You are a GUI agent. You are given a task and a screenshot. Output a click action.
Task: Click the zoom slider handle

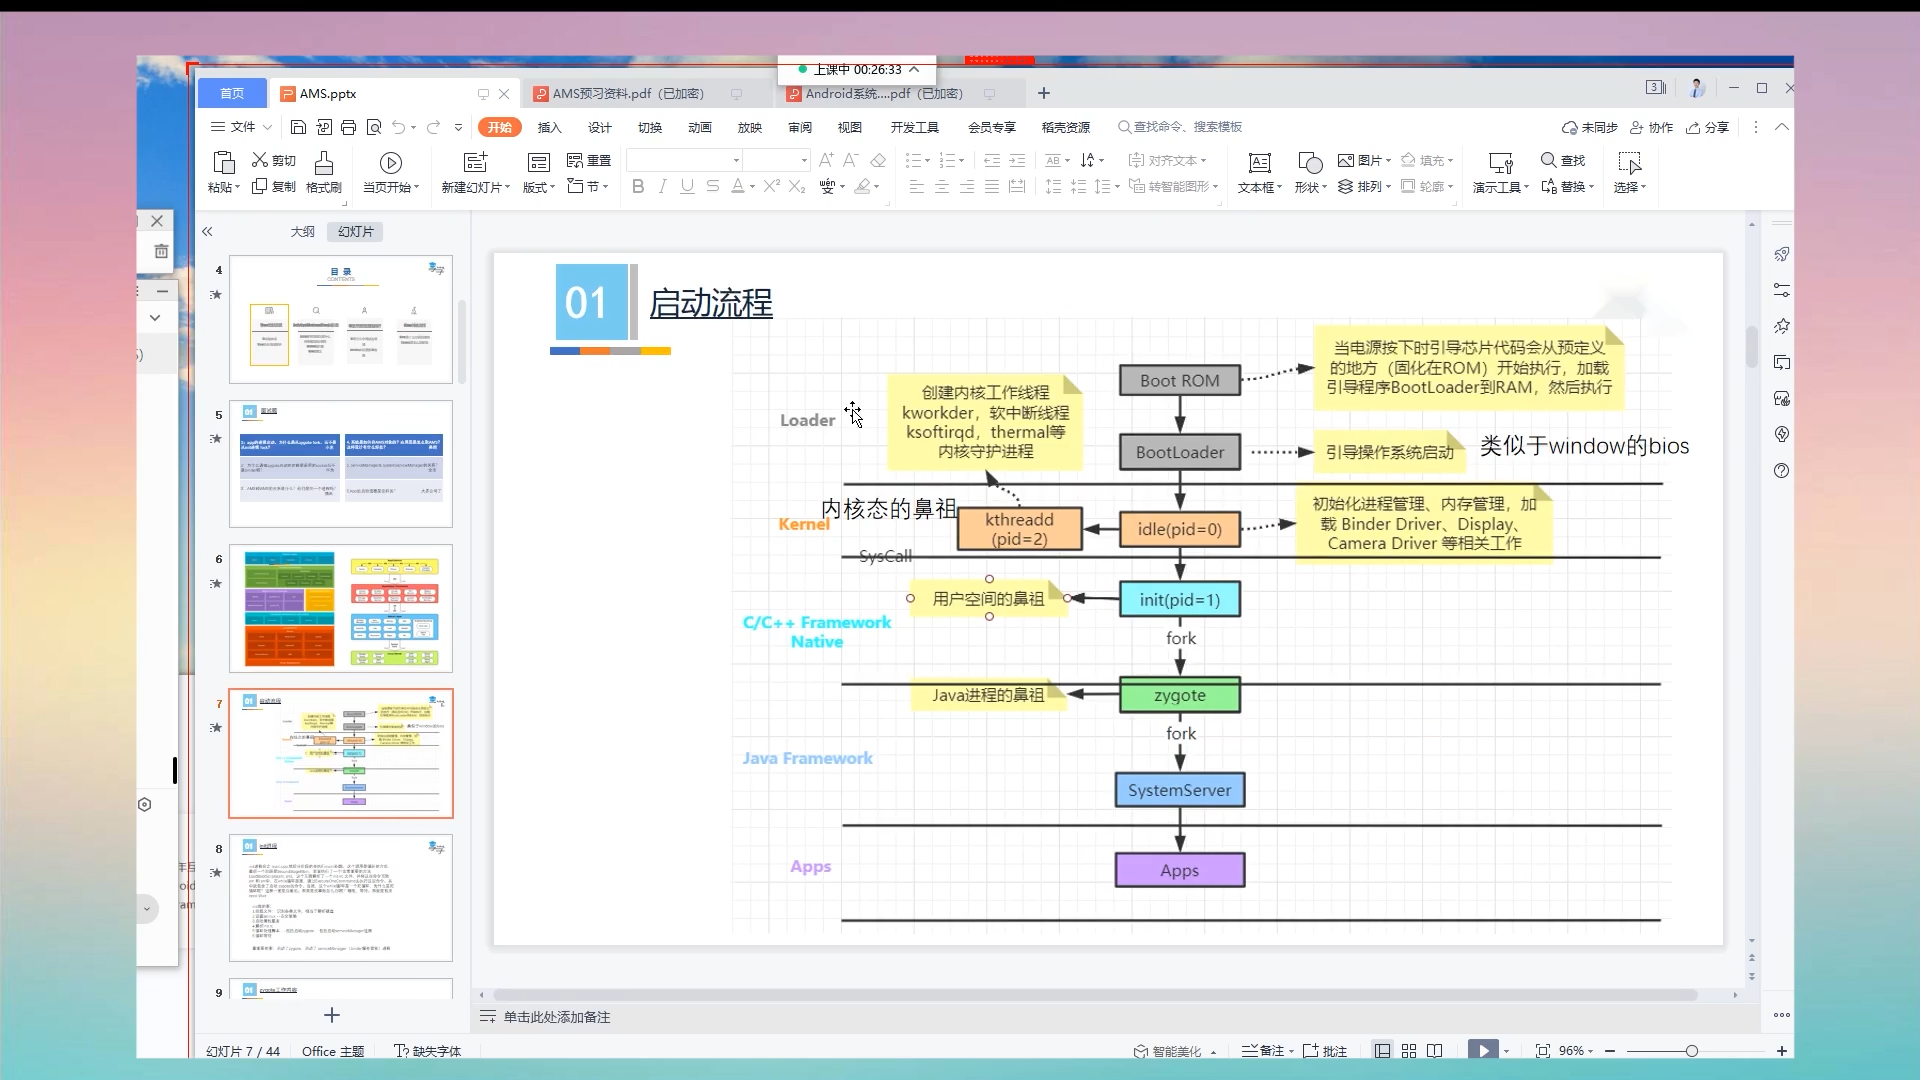click(1691, 1051)
